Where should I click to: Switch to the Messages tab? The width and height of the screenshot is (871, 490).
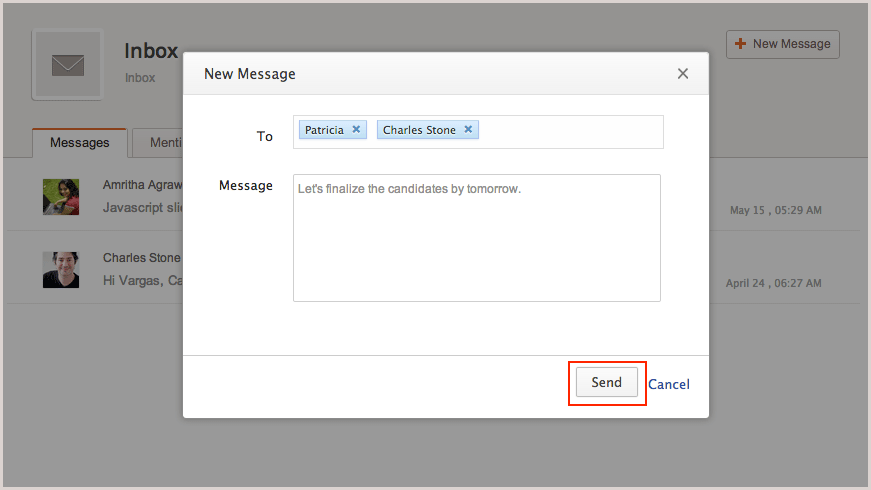[x=80, y=143]
